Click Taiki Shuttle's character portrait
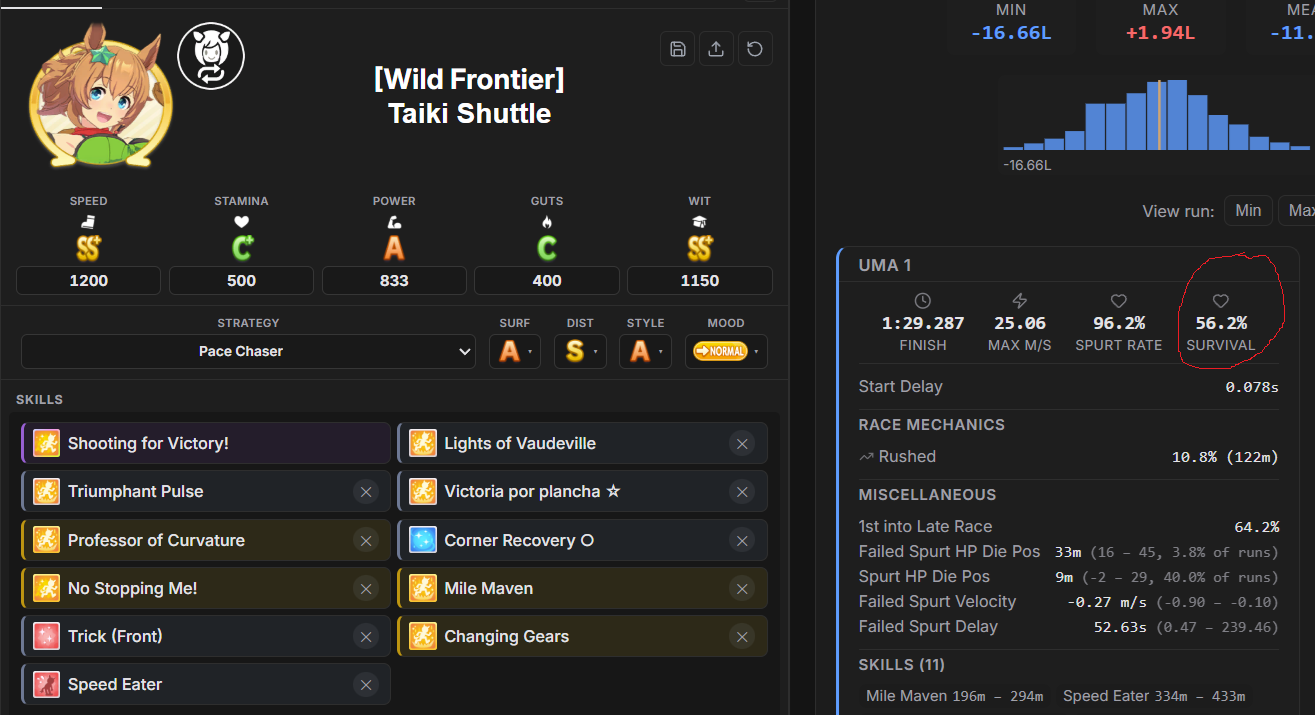This screenshot has height=715, width=1315. (99, 96)
